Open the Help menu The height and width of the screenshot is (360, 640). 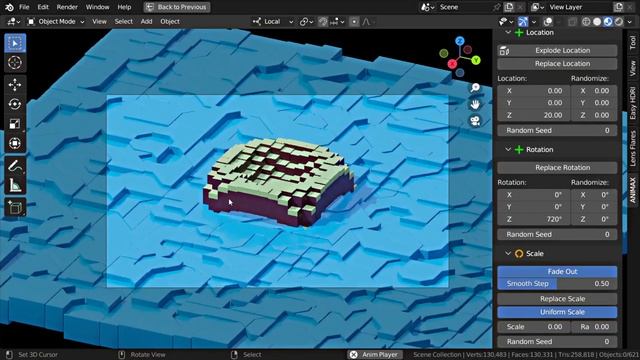[124, 7]
